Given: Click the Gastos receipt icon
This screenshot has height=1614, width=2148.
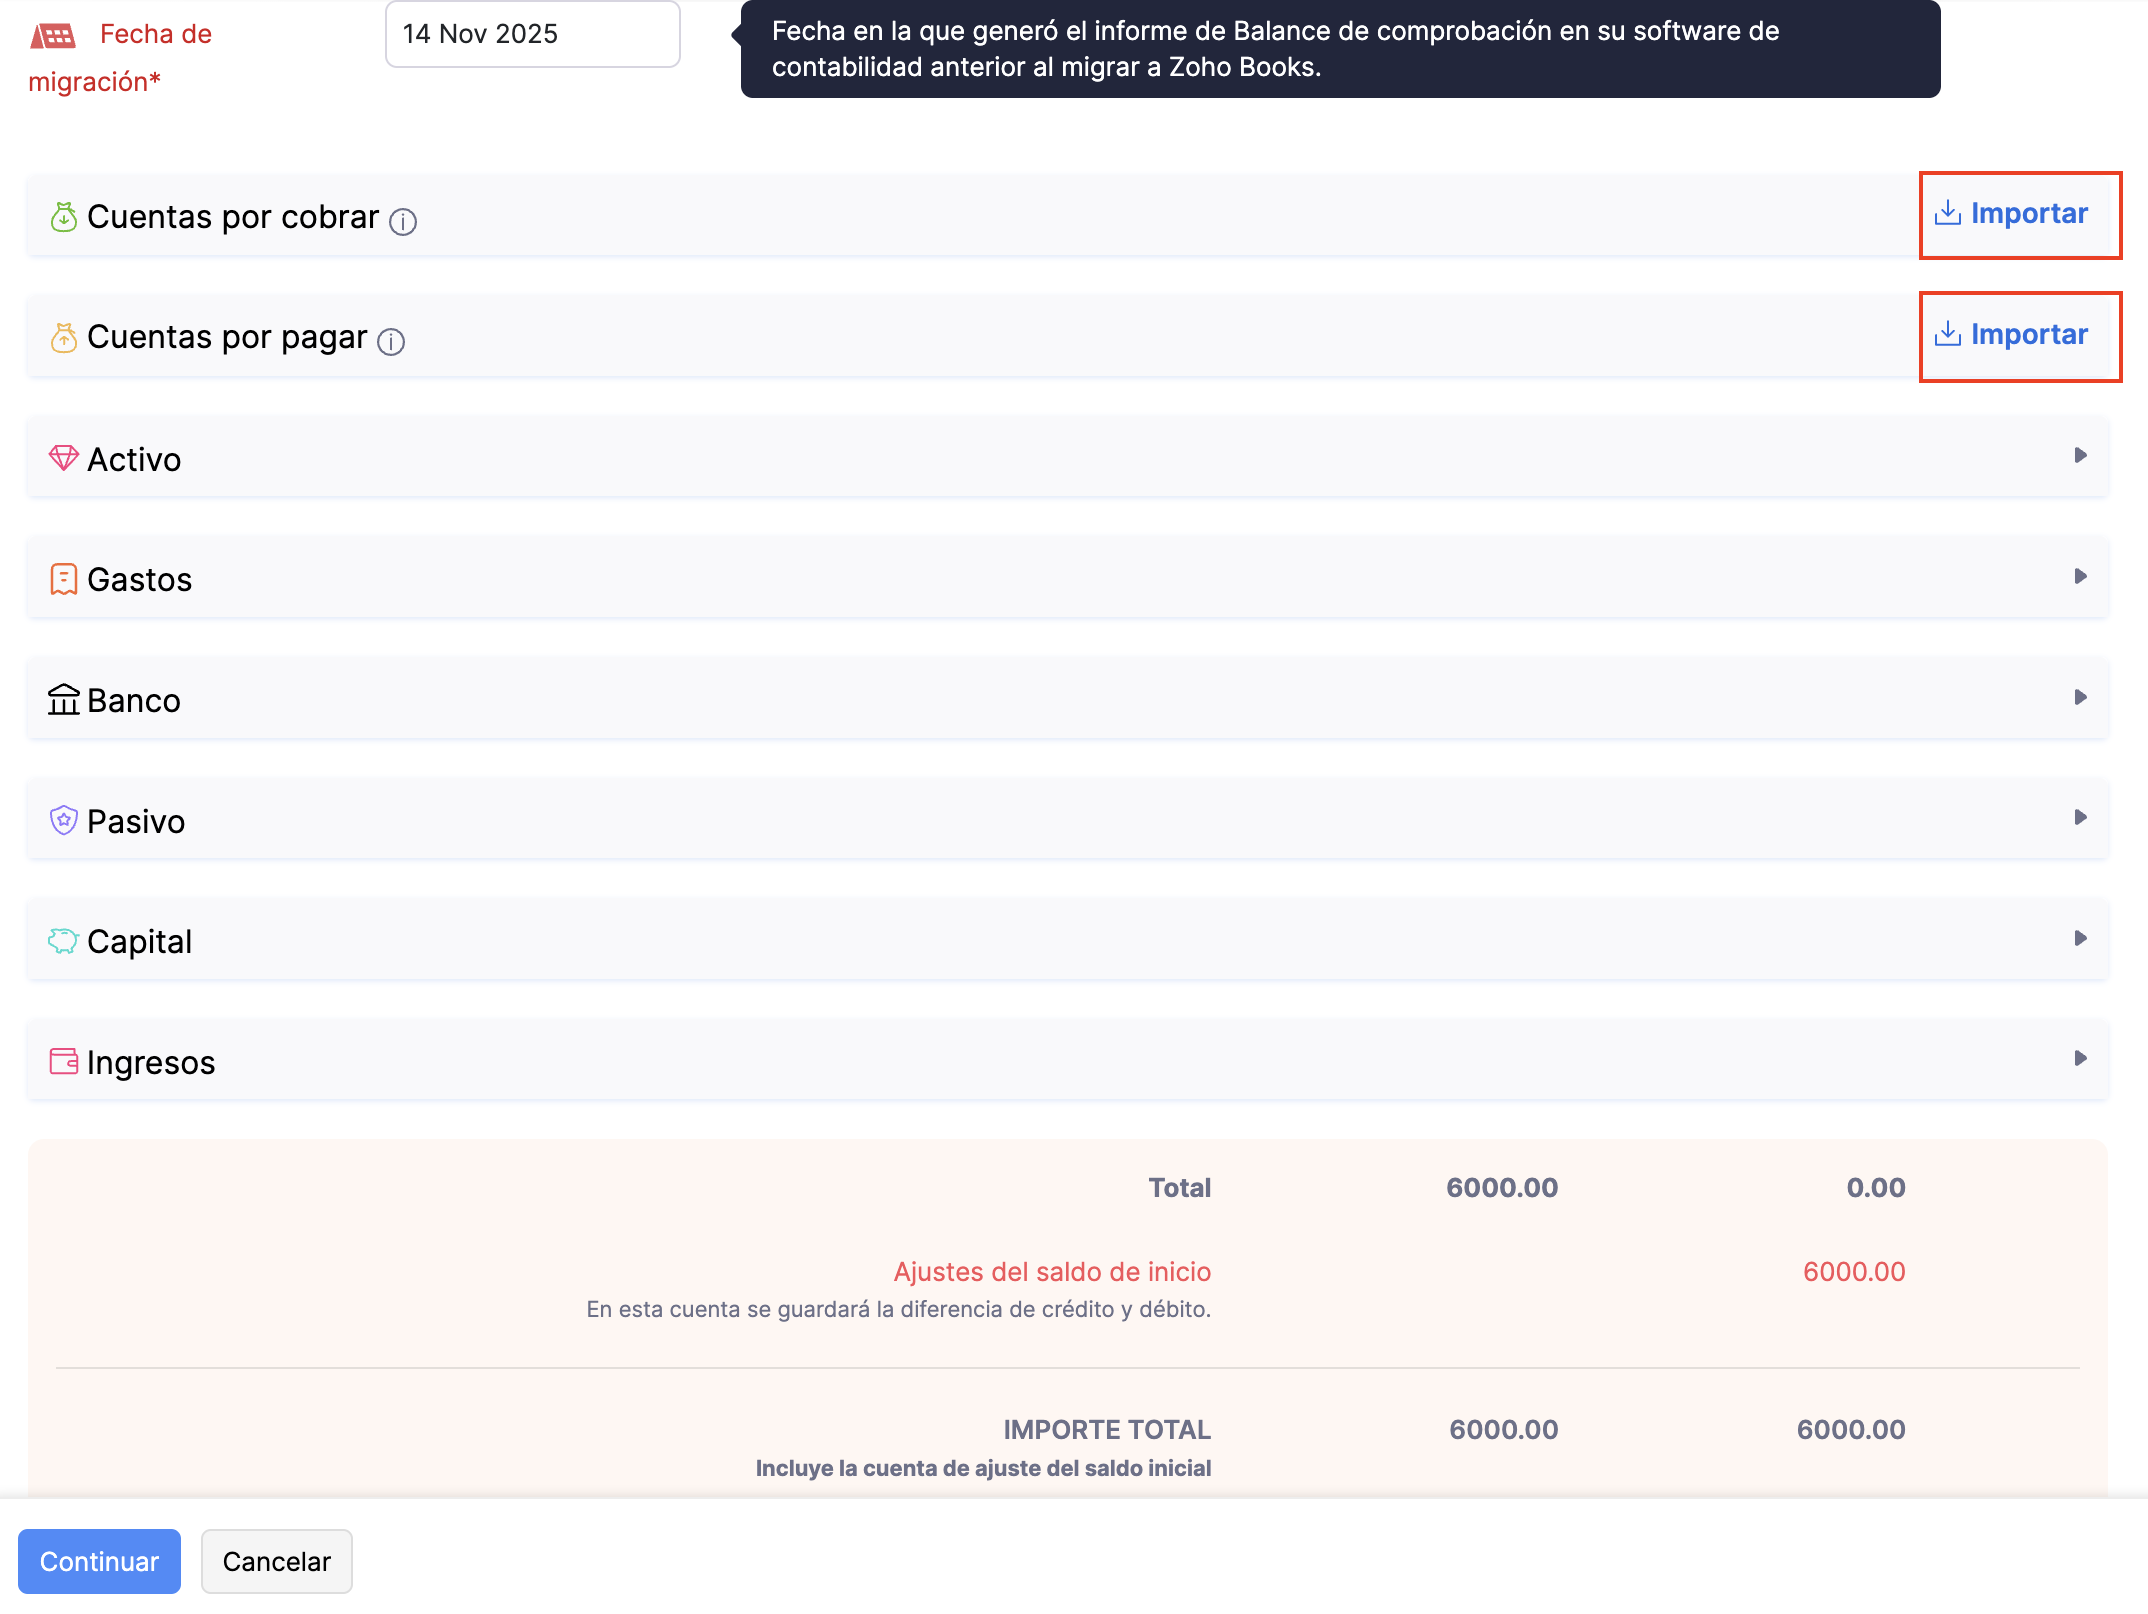Looking at the screenshot, I should click(63, 579).
